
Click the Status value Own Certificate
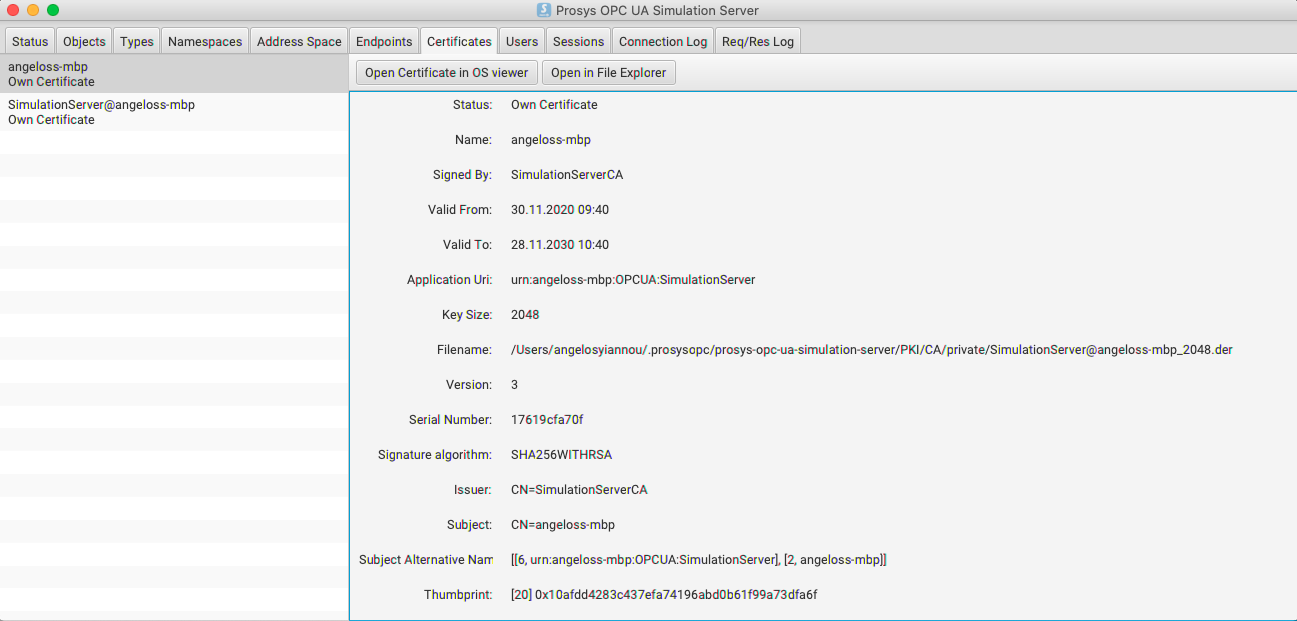coord(554,104)
